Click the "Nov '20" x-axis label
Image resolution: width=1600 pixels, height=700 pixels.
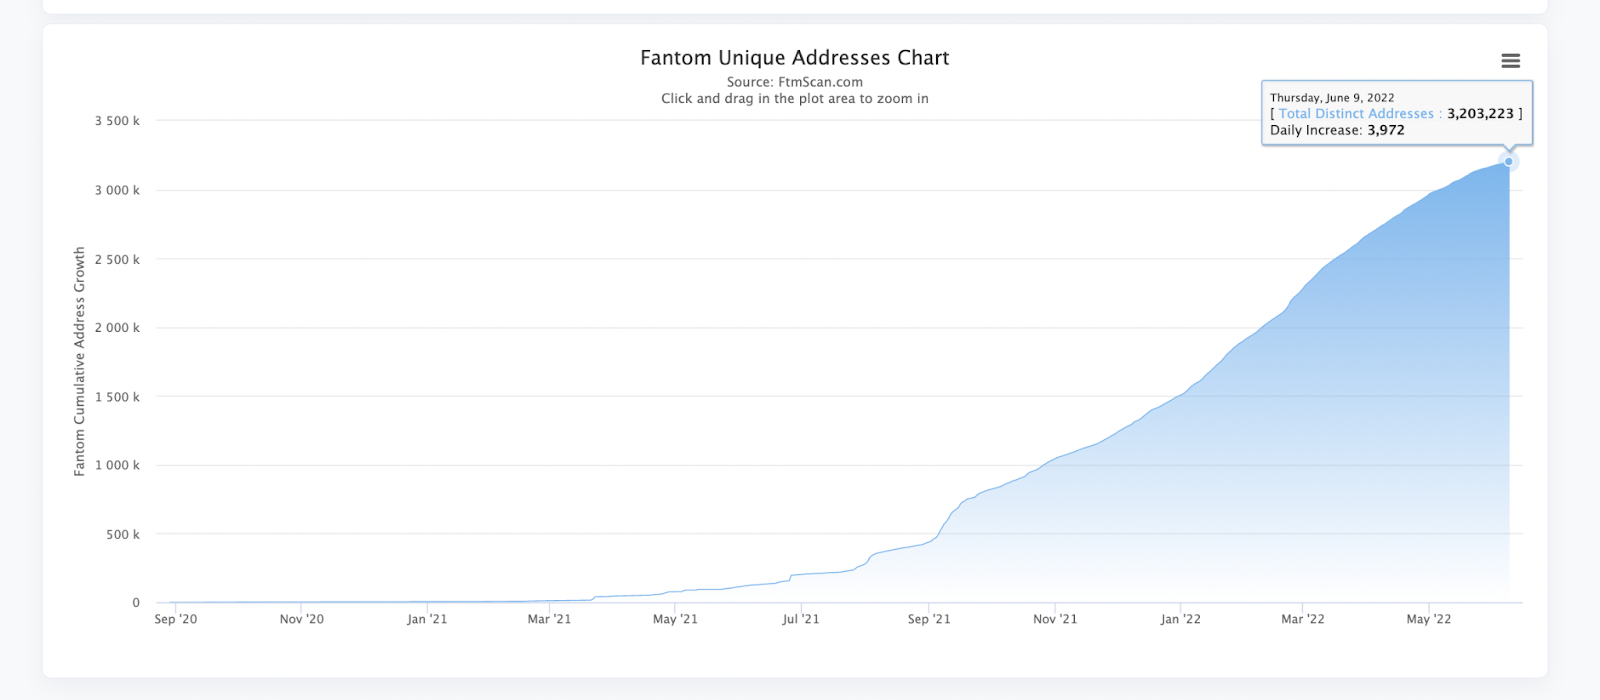click(x=302, y=619)
